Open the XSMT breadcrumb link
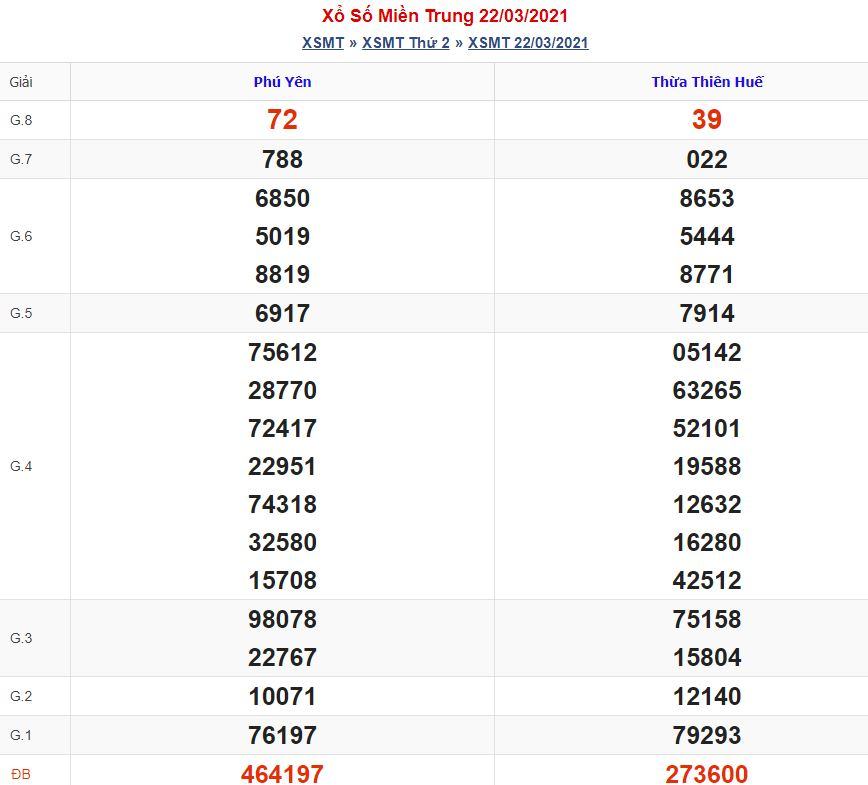 pyautogui.click(x=323, y=43)
